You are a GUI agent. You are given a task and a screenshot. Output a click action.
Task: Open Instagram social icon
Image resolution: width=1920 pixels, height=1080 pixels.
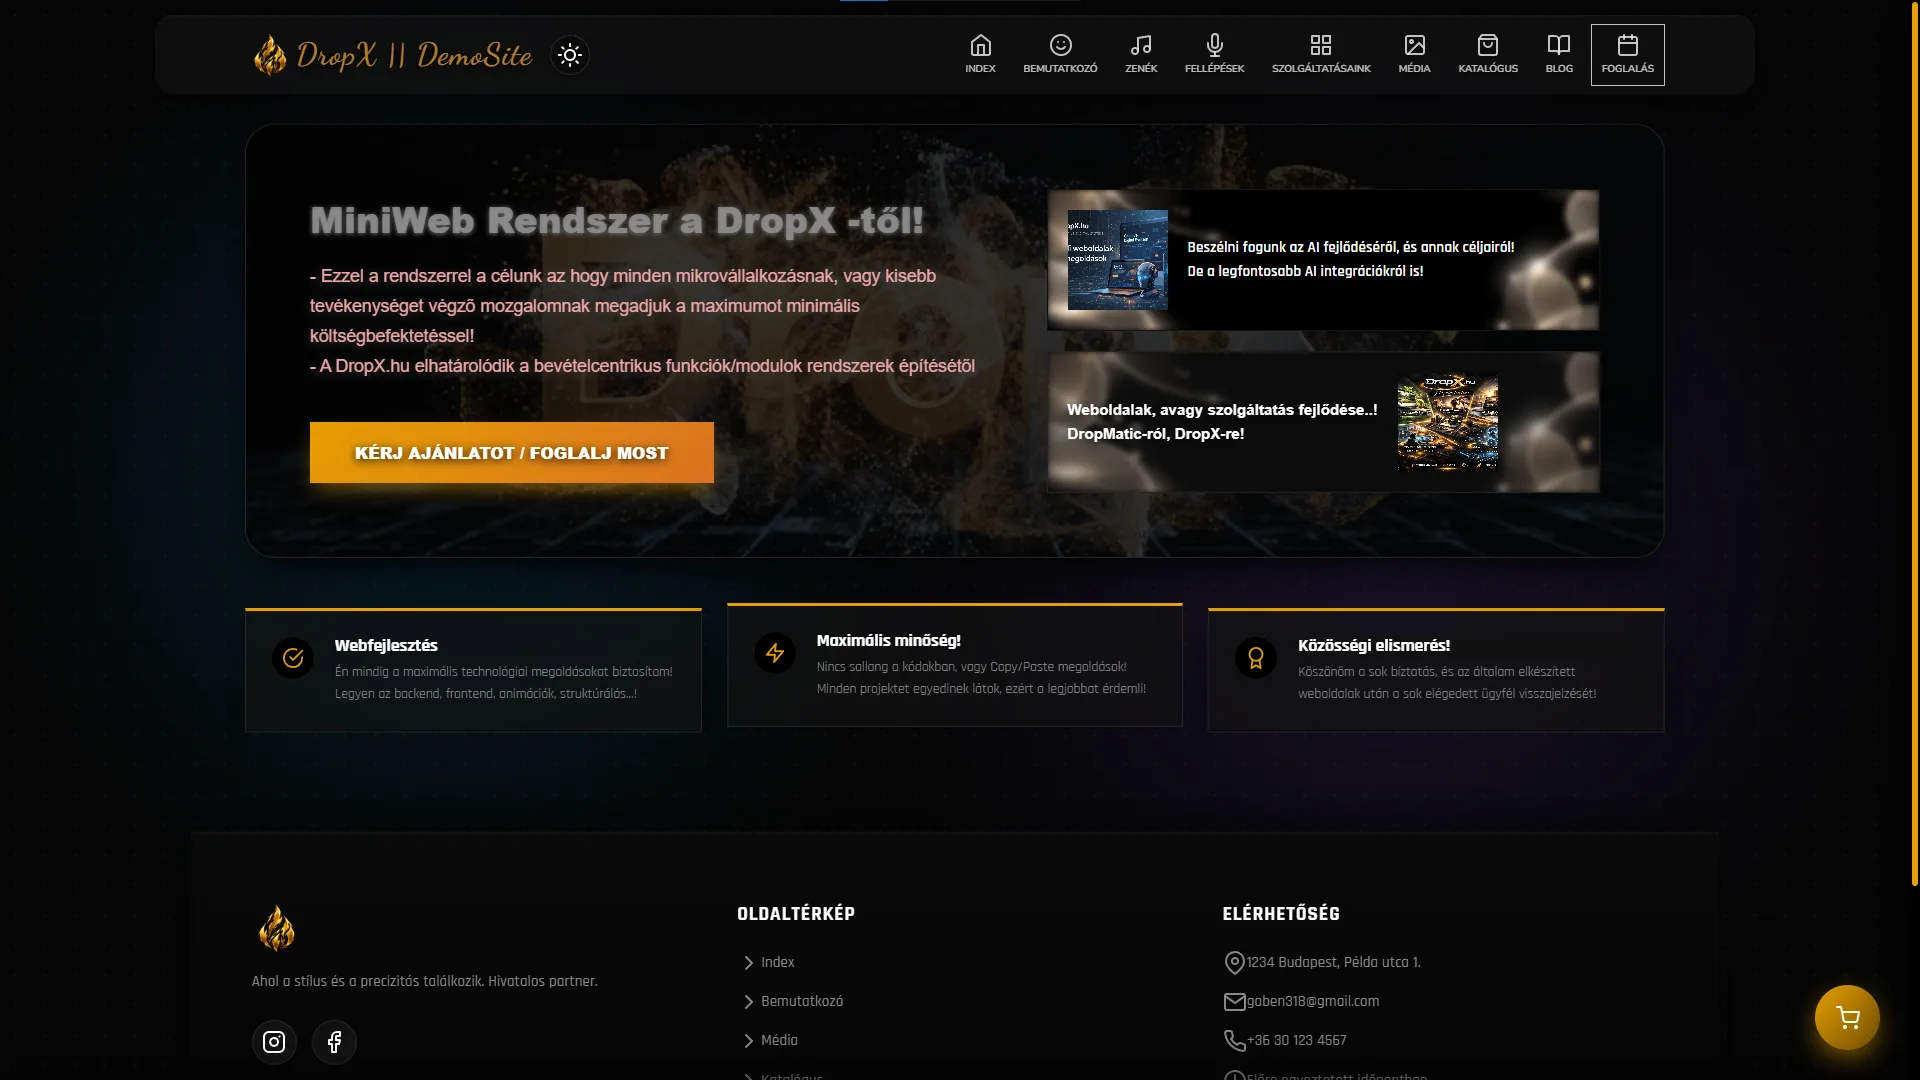pyautogui.click(x=274, y=1042)
